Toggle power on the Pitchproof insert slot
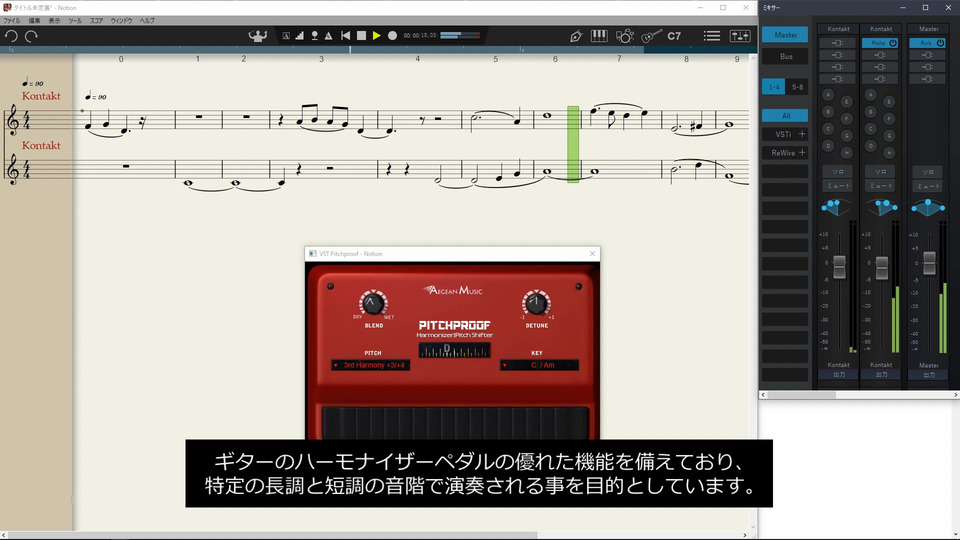The width and height of the screenshot is (960, 540). tap(893, 43)
